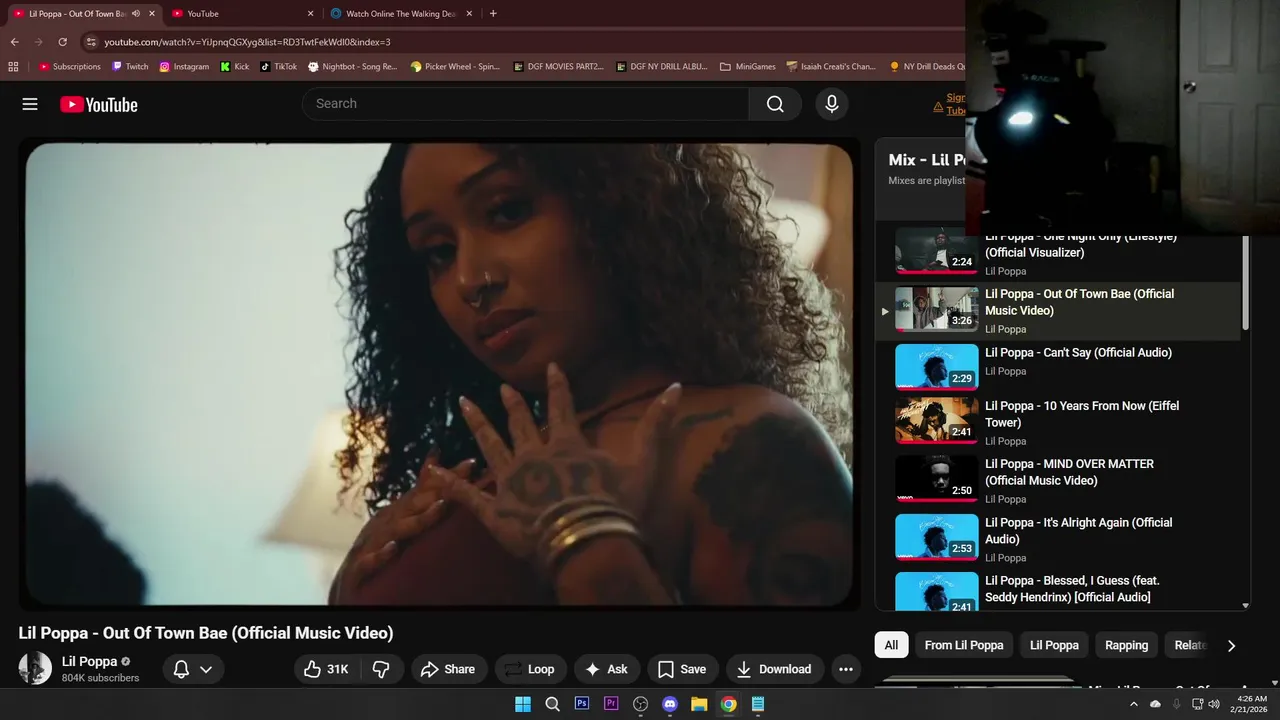
Task: Open the DGF MOVIES PART2 bookmark
Action: click(x=558, y=67)
